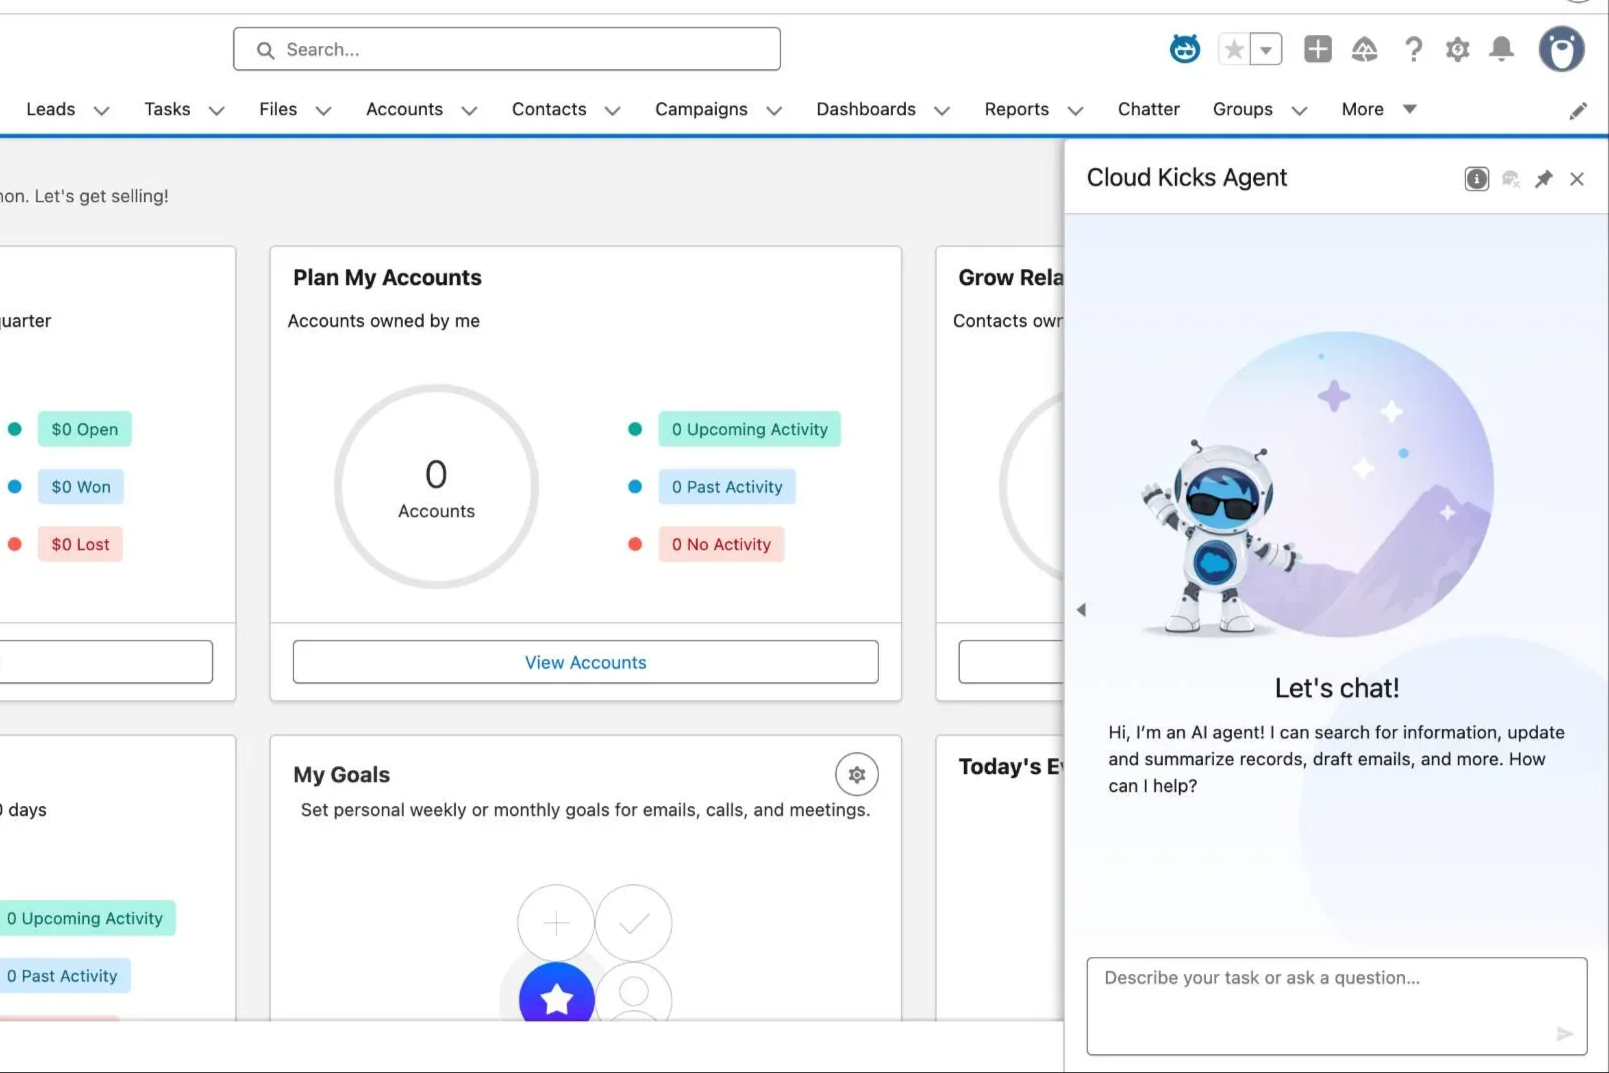Expand the Dashboards tab dropdown chevron

tap(941, 110)
